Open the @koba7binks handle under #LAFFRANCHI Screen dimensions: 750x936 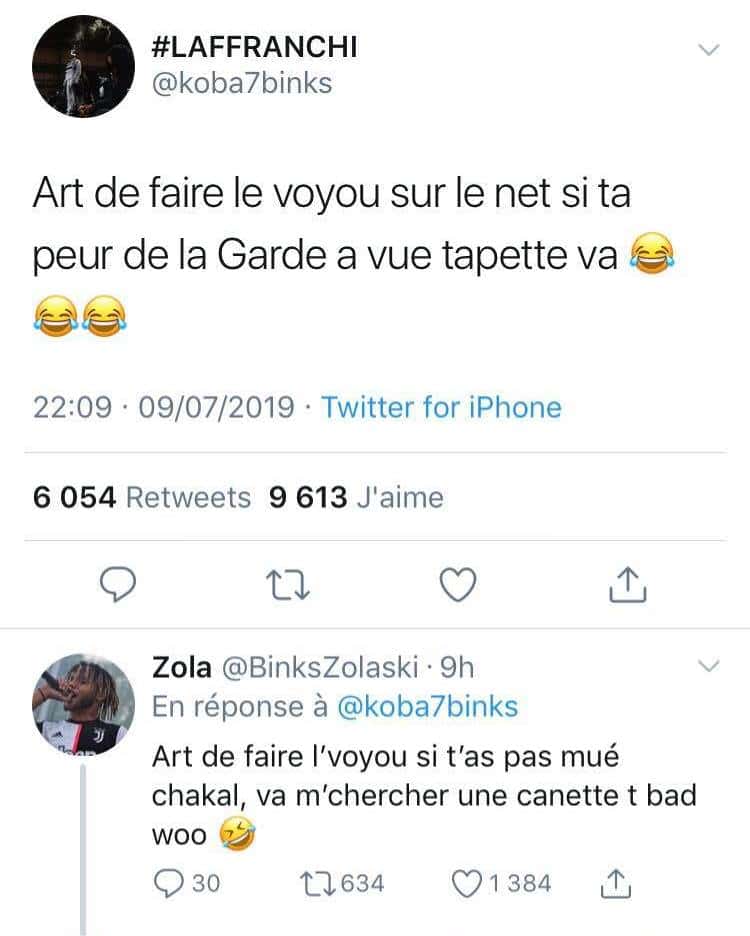[x=242, y=83]
